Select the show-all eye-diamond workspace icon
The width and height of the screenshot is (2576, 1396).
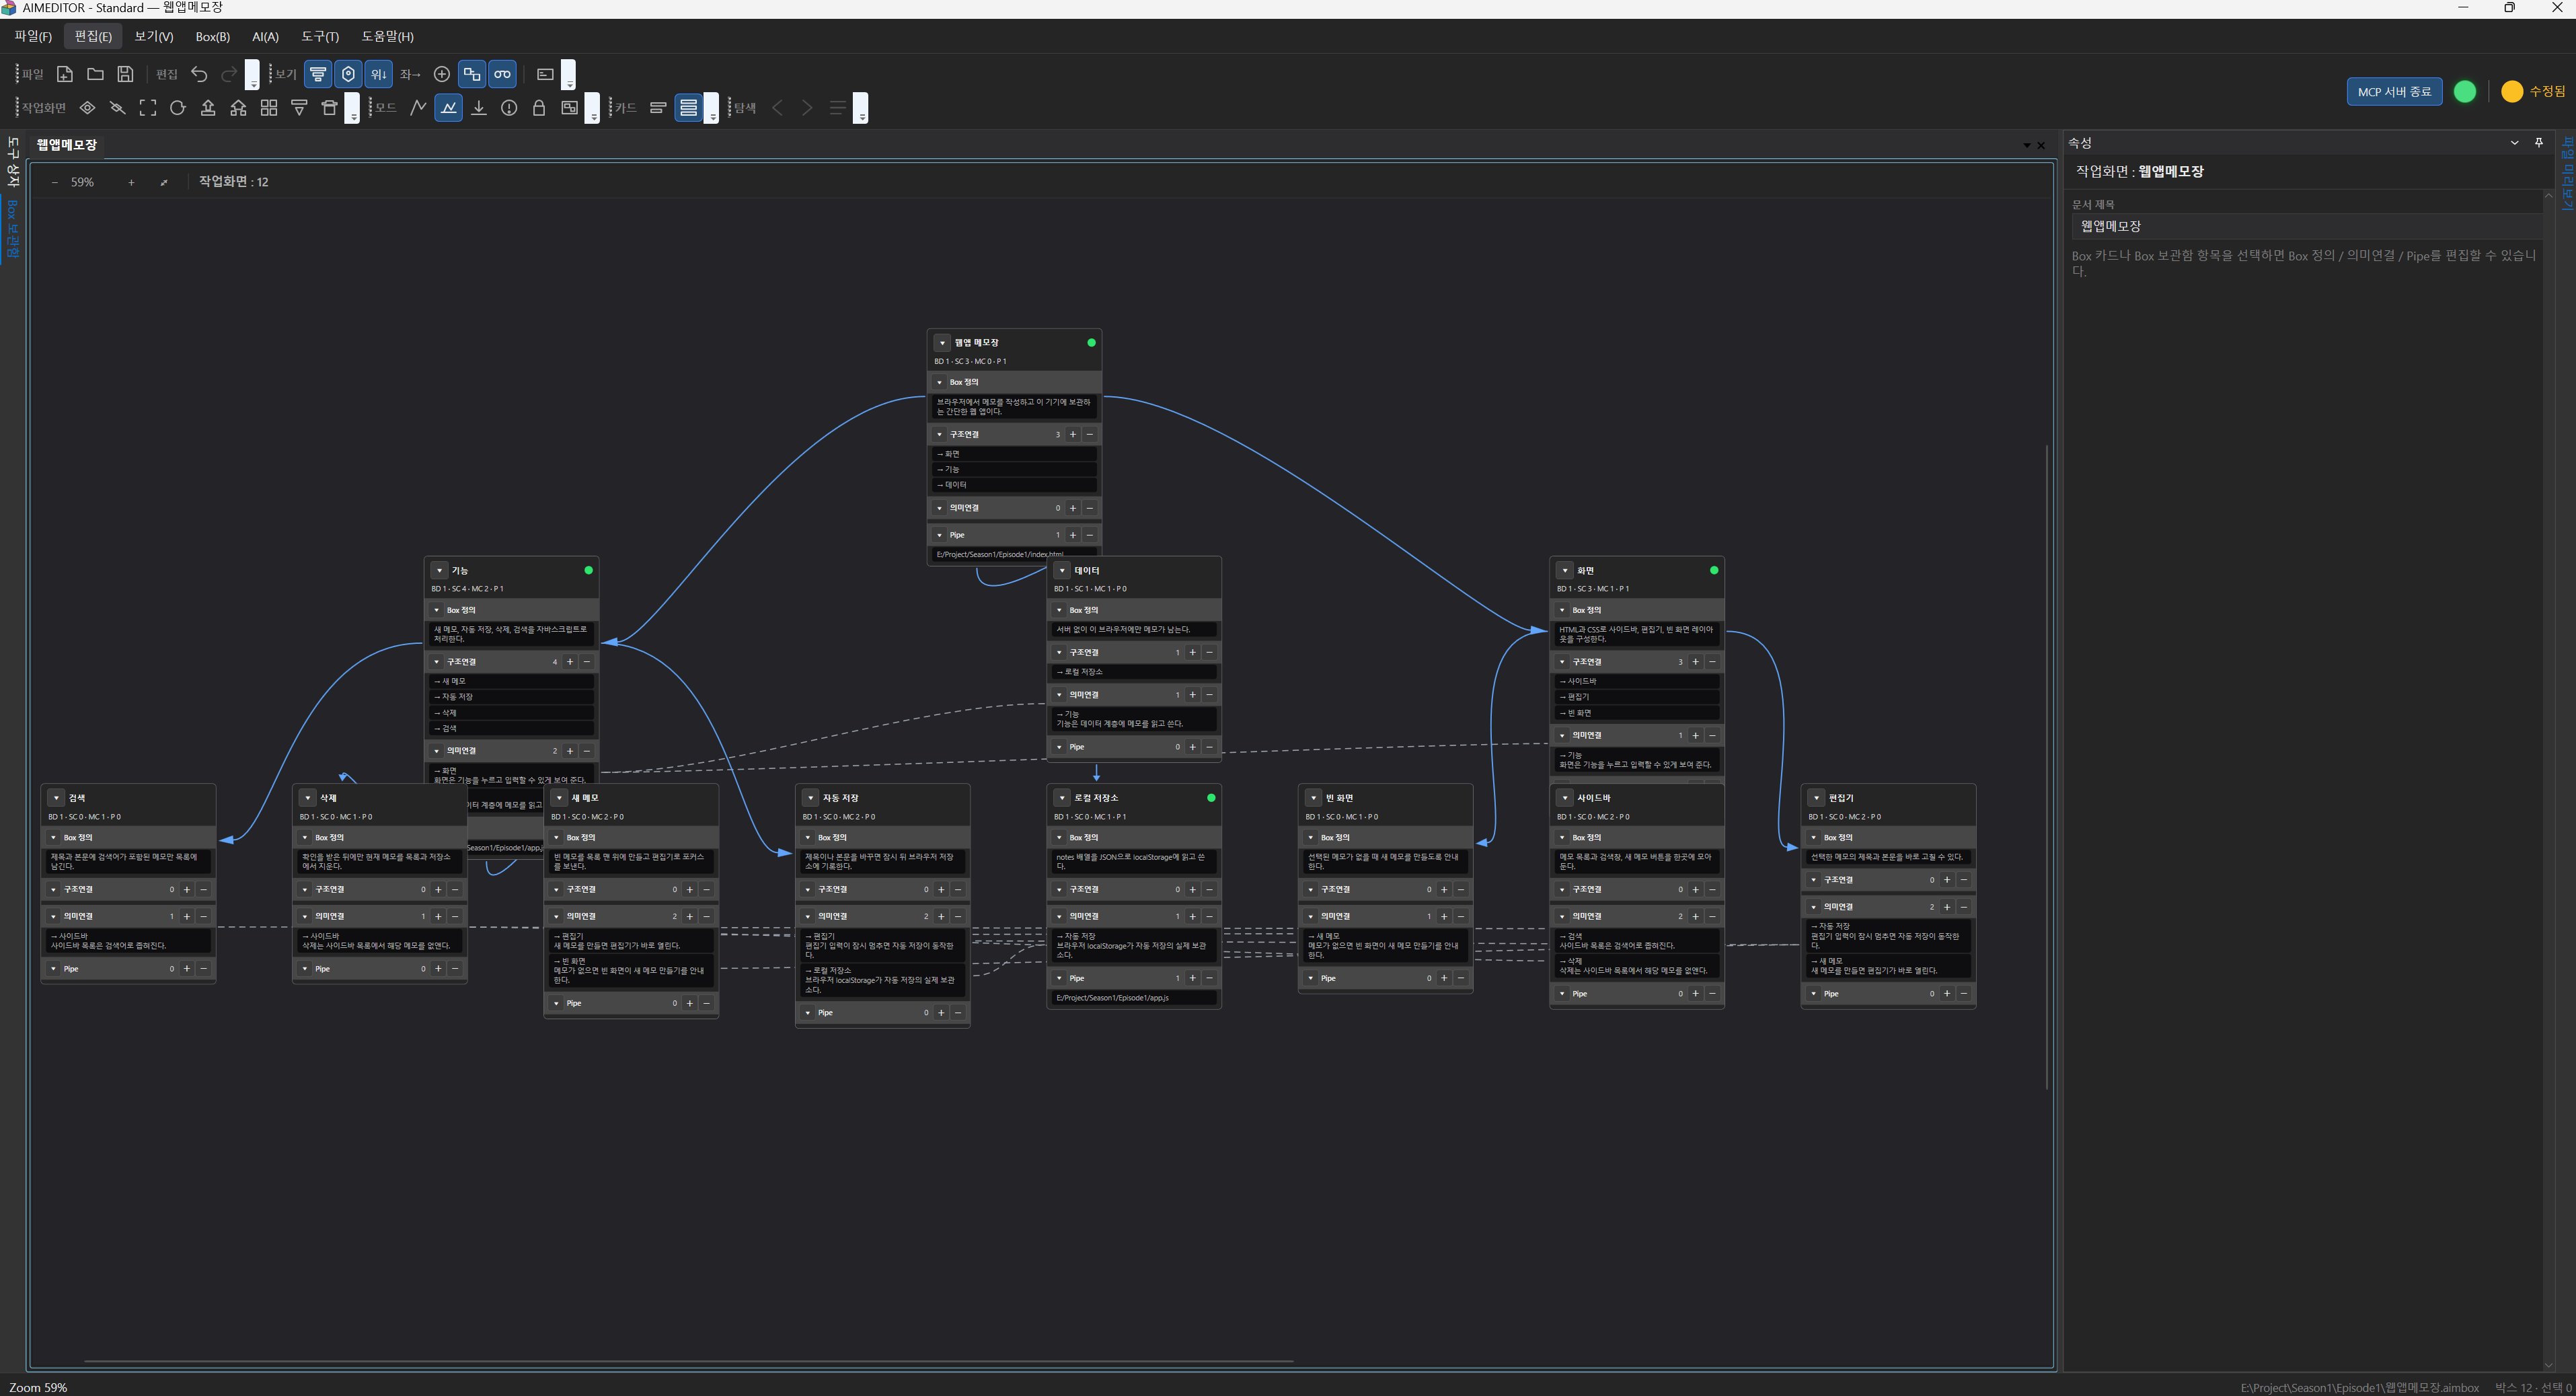click(88, 108)
